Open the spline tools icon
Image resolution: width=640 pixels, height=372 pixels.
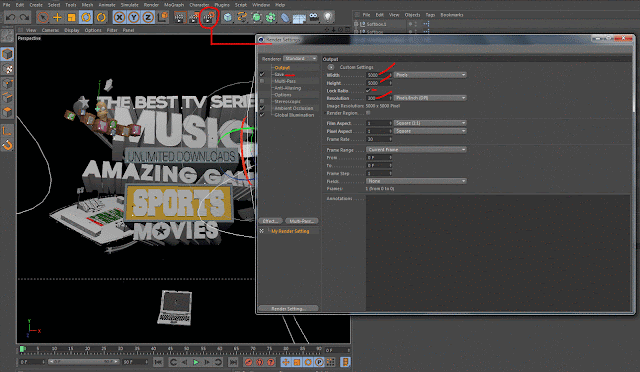(242, 17)
